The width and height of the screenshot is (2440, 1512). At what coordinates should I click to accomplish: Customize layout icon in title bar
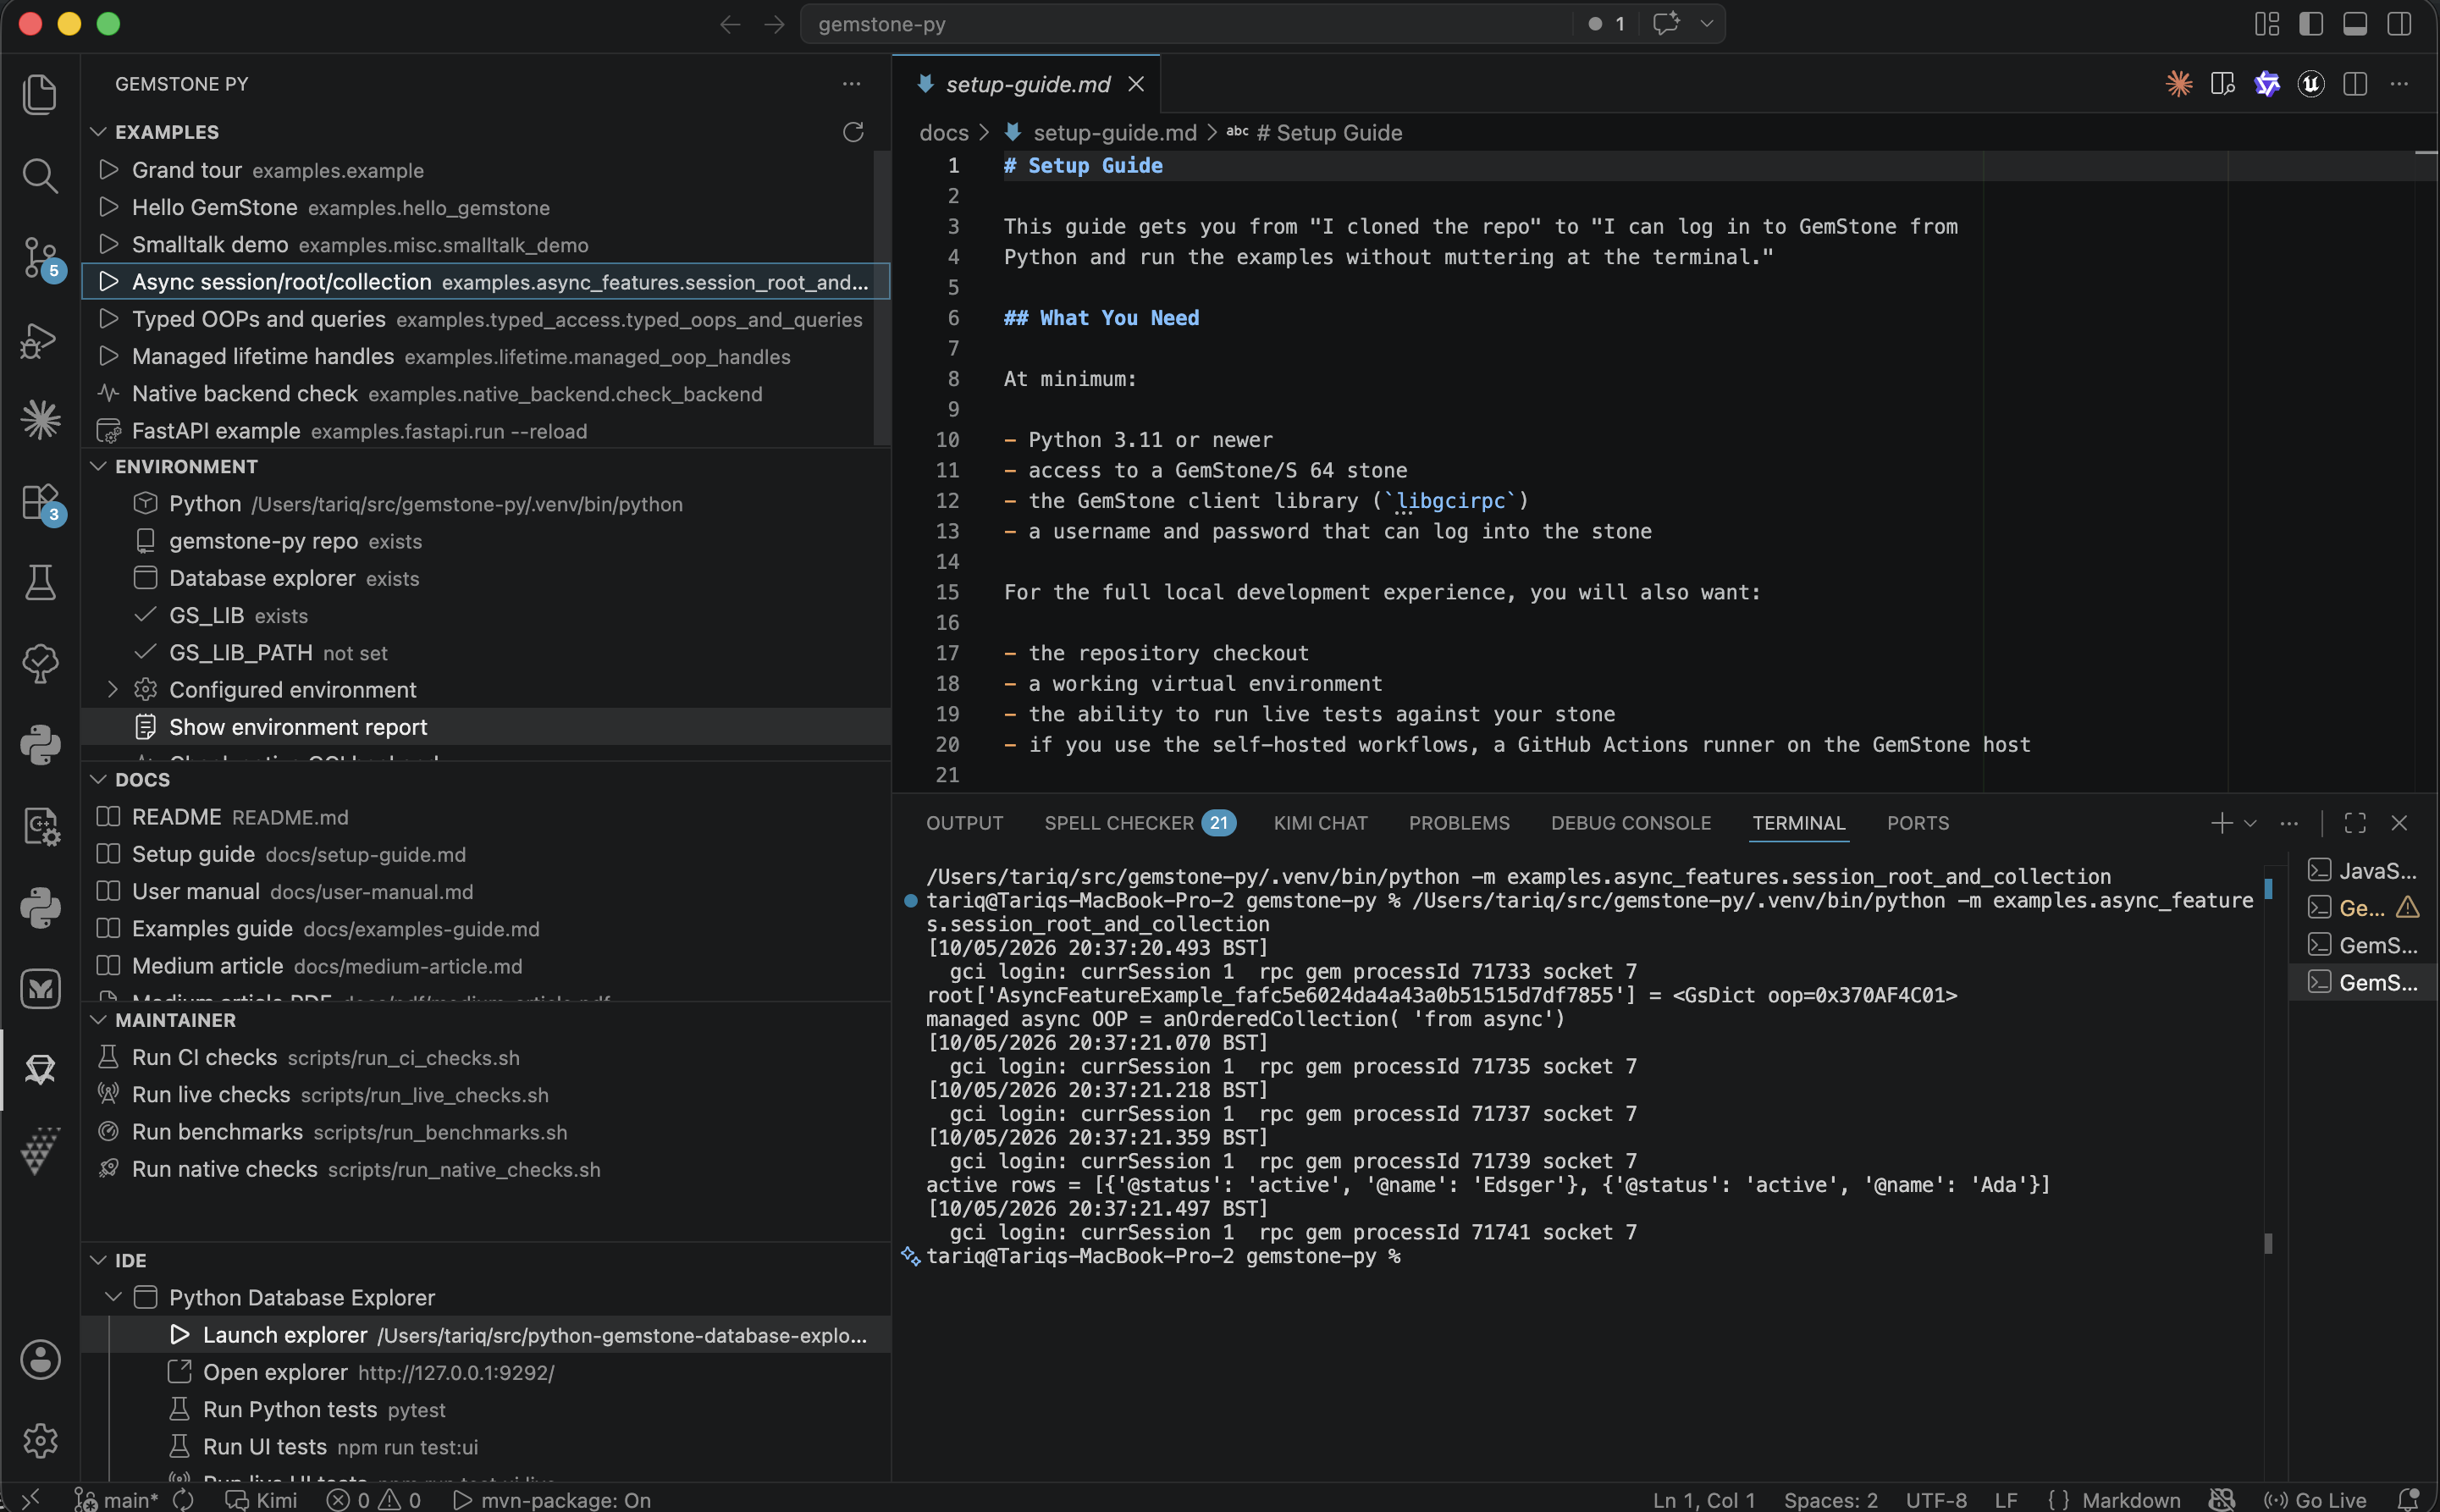click(2267, 24)
